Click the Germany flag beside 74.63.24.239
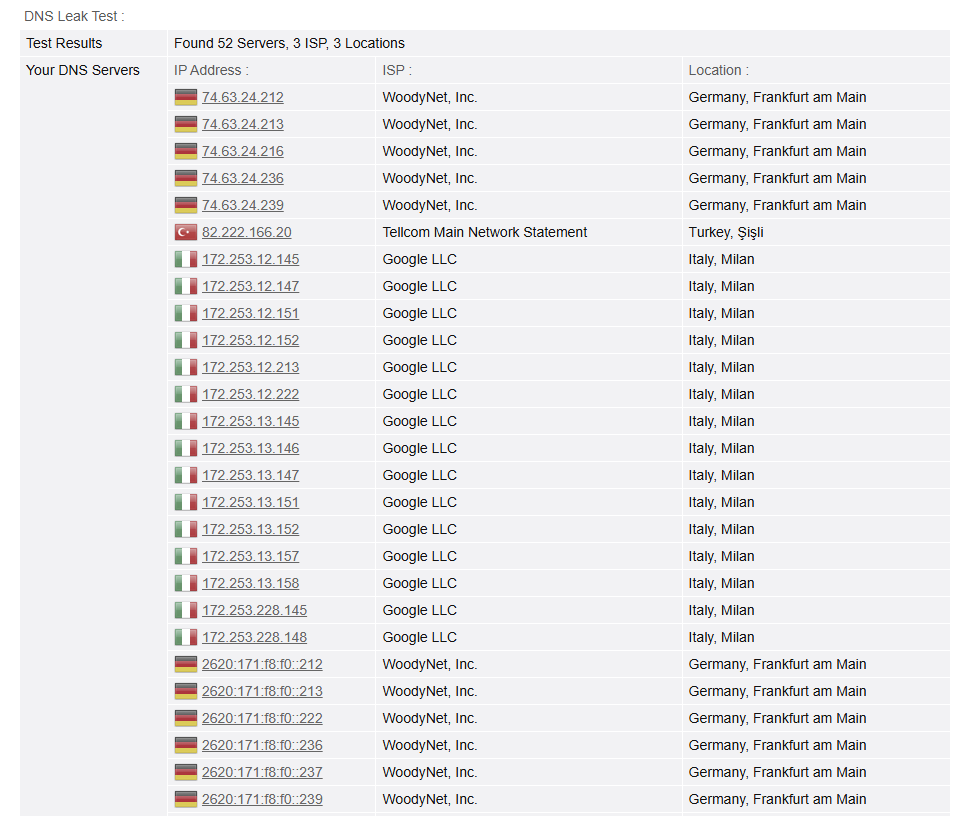The height and width of the screenshot is (816, 966). (x=186, y=206)
